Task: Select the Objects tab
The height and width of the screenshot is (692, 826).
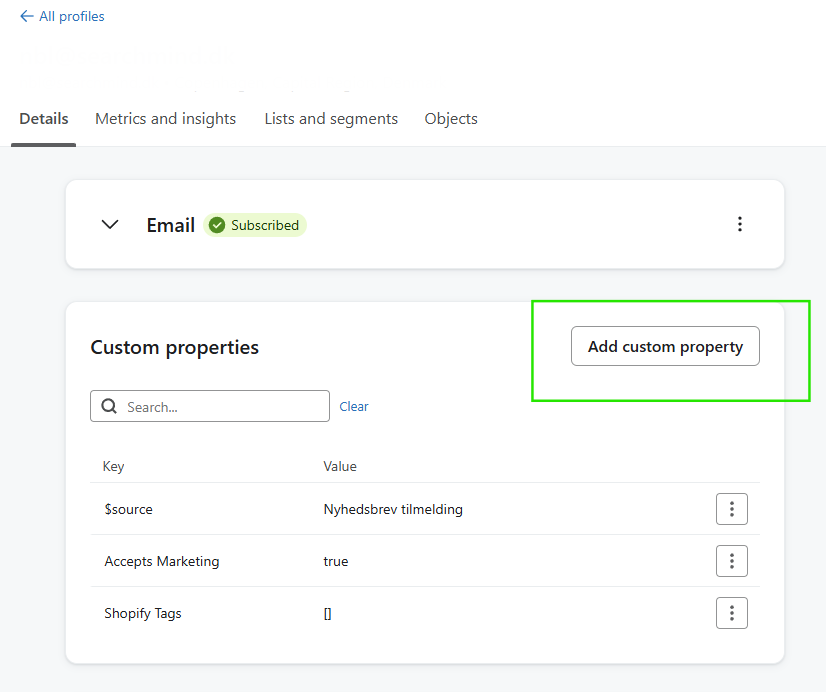Action: (451, 119)
